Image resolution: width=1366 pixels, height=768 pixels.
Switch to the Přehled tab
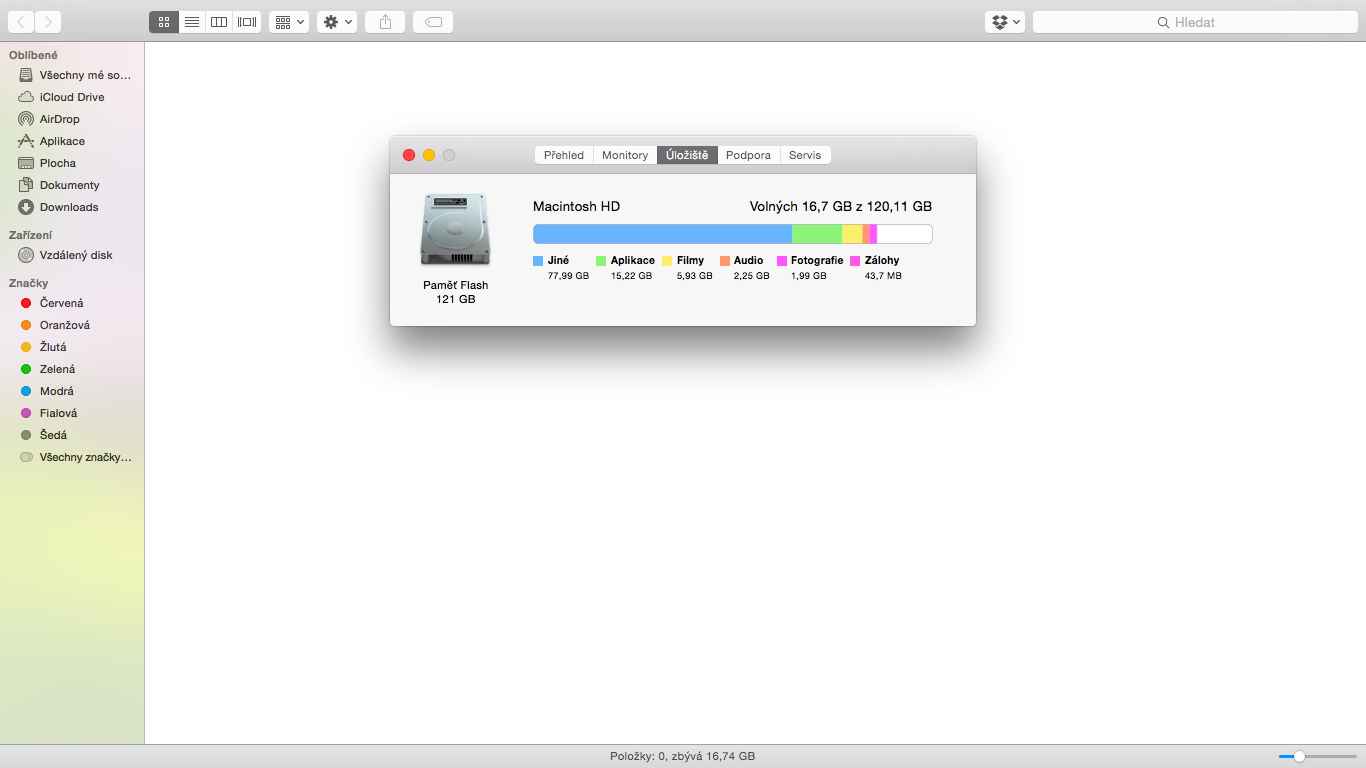pos(564,155)
